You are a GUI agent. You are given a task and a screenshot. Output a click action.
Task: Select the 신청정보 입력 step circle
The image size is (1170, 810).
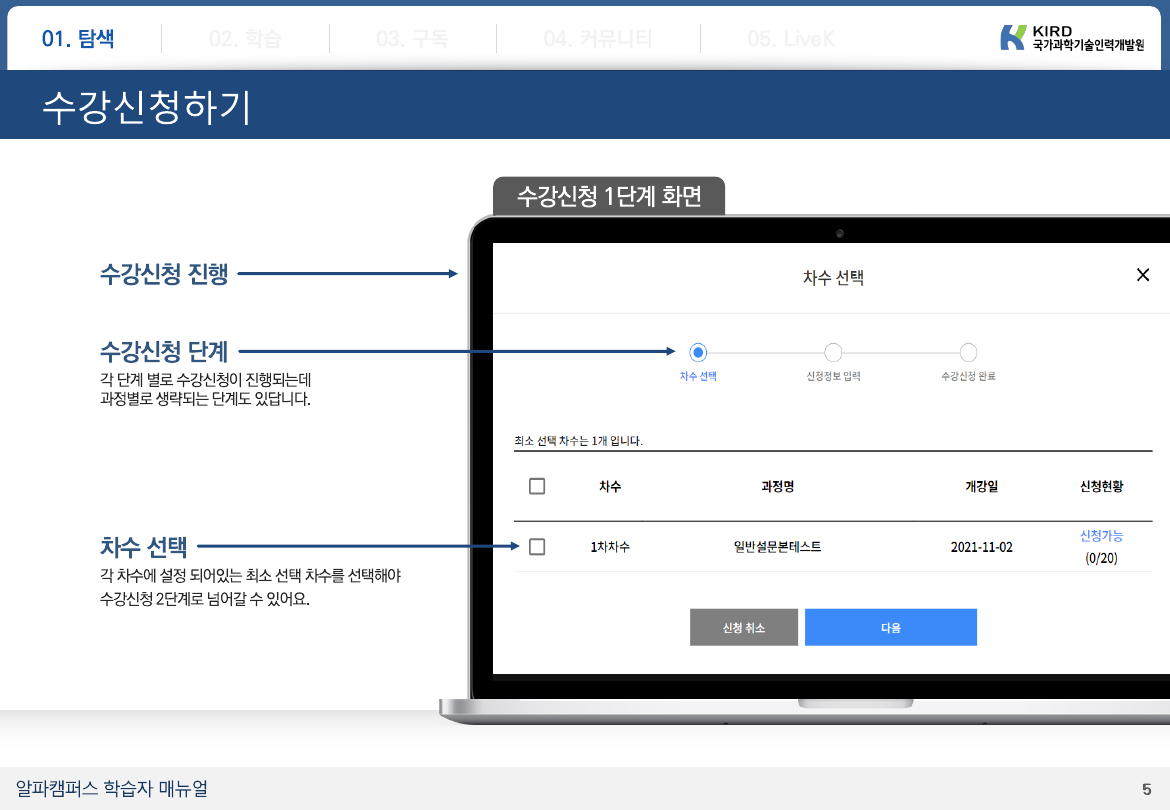pos(833,352)
